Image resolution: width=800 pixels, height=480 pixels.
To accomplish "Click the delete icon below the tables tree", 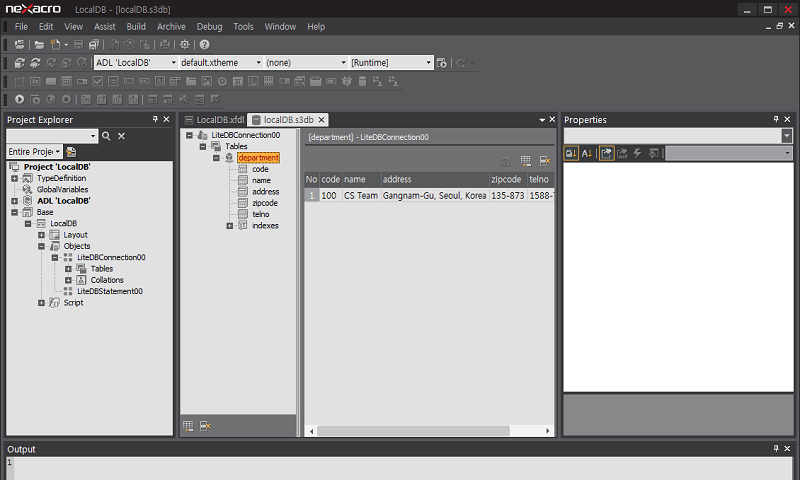I will point(205,426).
